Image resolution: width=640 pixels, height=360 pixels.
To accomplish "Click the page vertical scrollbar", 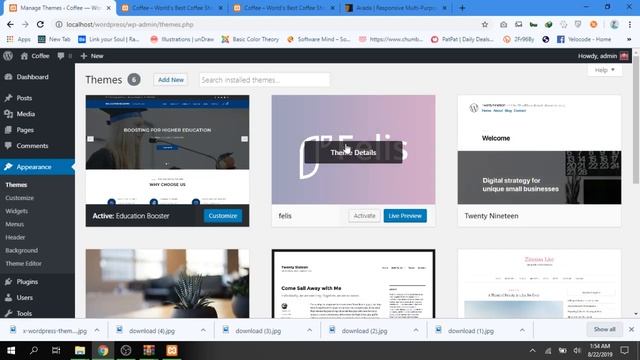I will click(x=636, y=120).
